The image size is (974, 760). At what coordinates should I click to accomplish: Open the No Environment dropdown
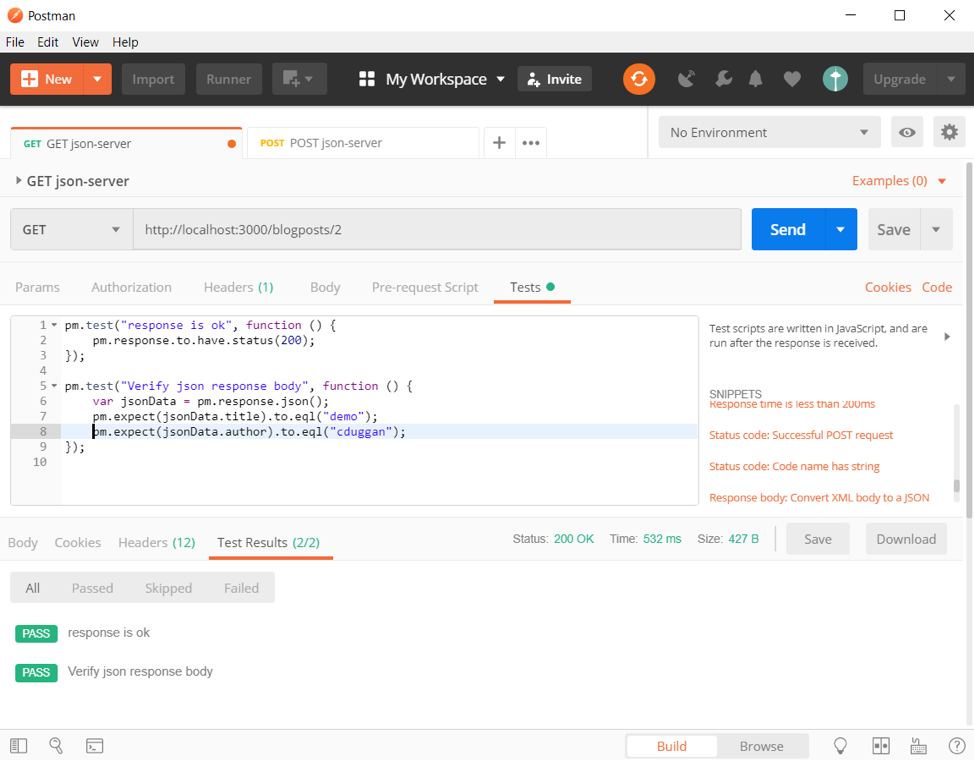(x=769, y=132)
